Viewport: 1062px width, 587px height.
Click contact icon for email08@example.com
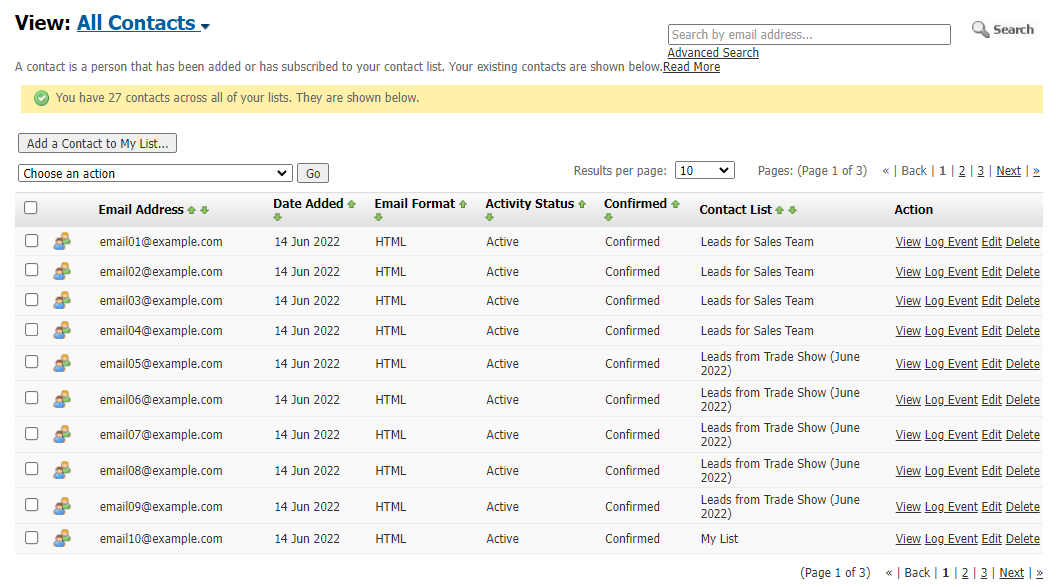[62, 471]
